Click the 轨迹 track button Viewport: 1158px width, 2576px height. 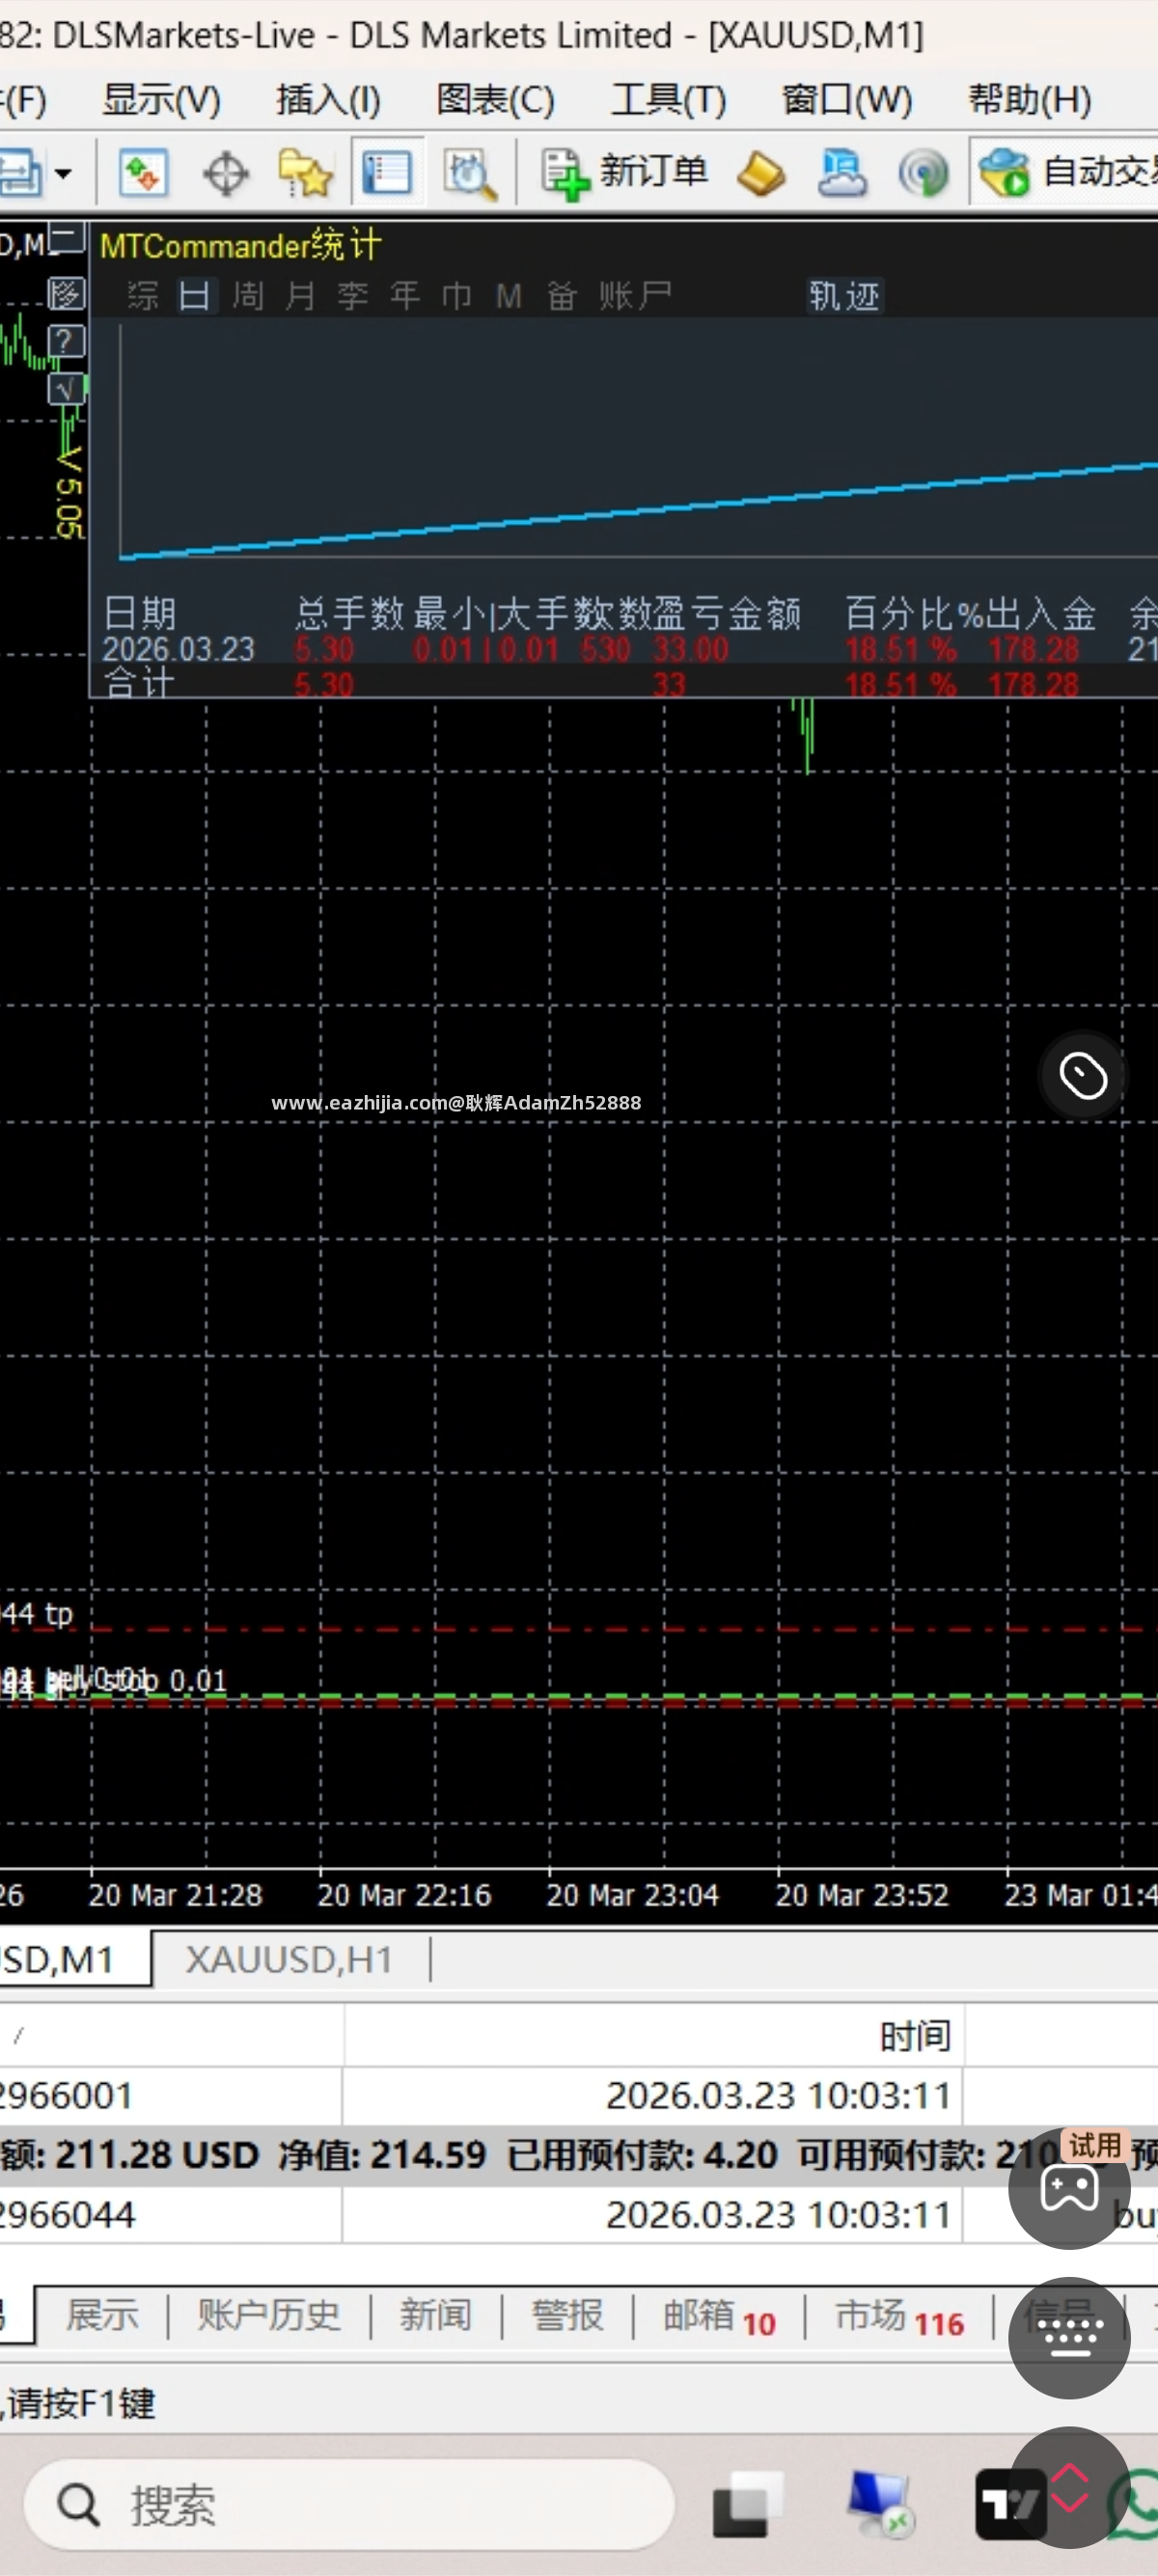click(x=844, y=296)
